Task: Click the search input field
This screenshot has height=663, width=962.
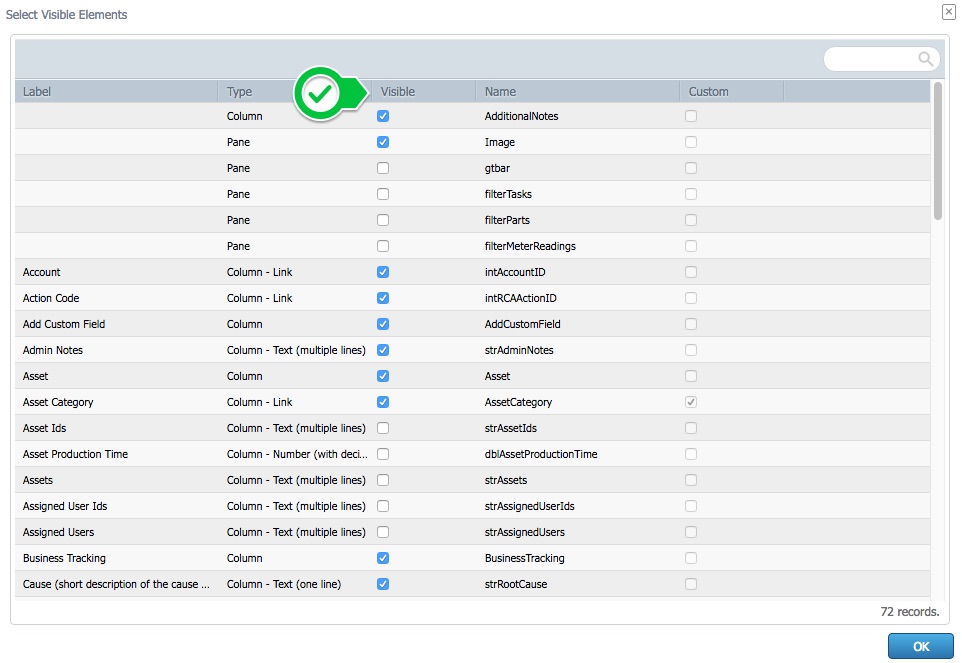Action: [x=871, y=59]
